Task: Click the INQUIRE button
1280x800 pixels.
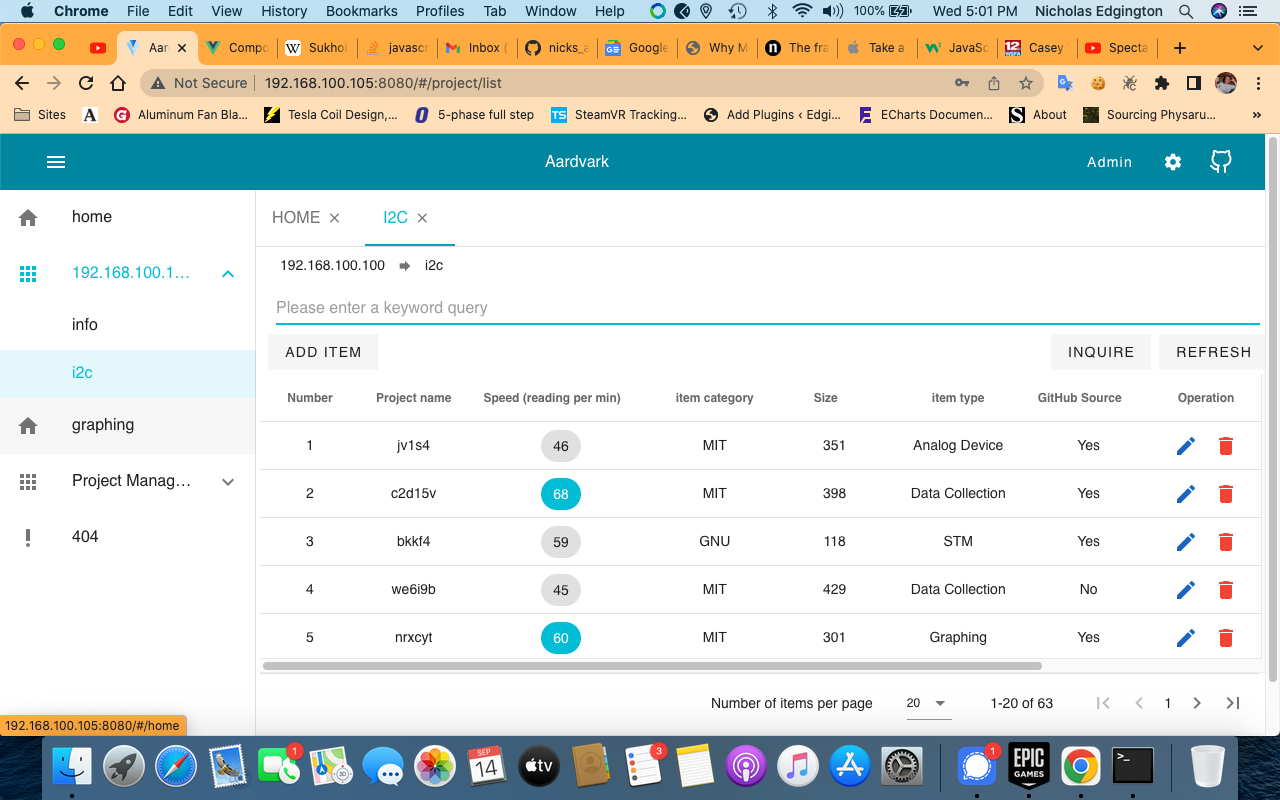Action: 1101,352
